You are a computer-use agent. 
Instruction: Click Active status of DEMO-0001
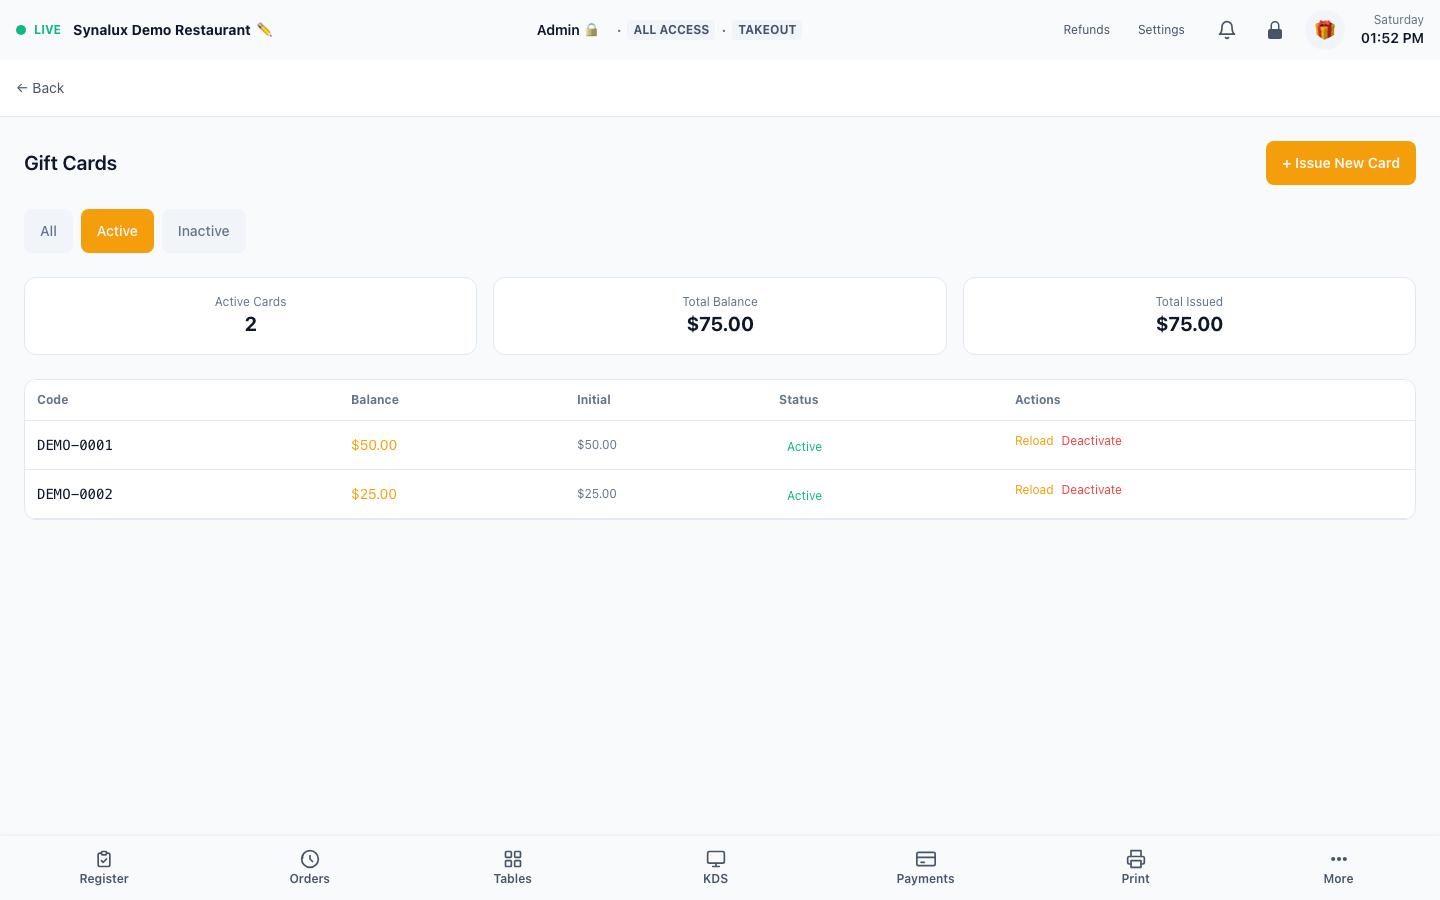pyautogui.click(x=804, y=447)
